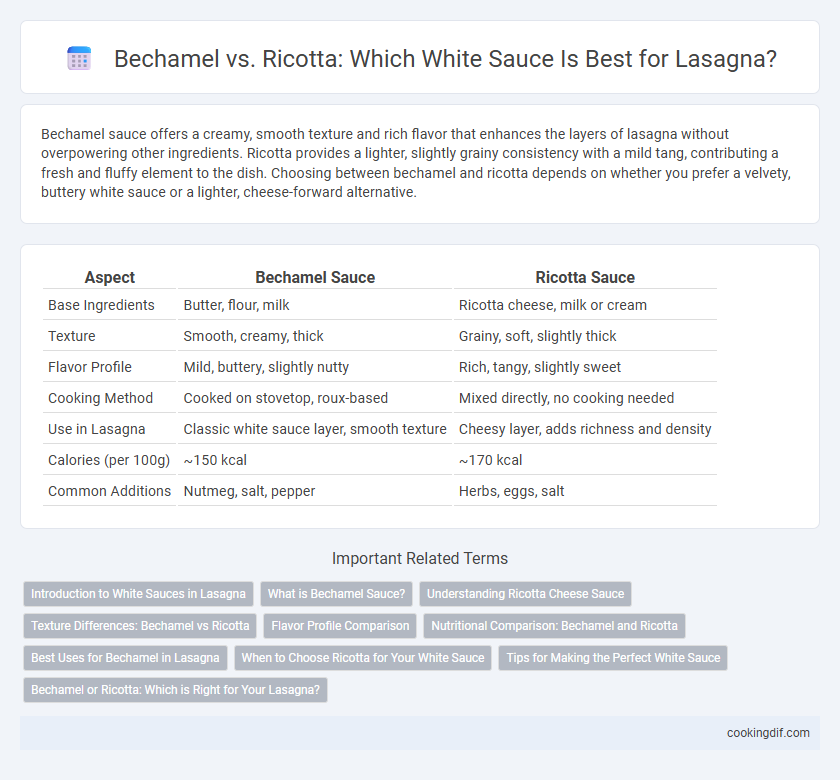This screenshot has width=840, height=780.
Task: Select the Base Ingredients row label
Action: pyautogui.click(x=101, y=305)
